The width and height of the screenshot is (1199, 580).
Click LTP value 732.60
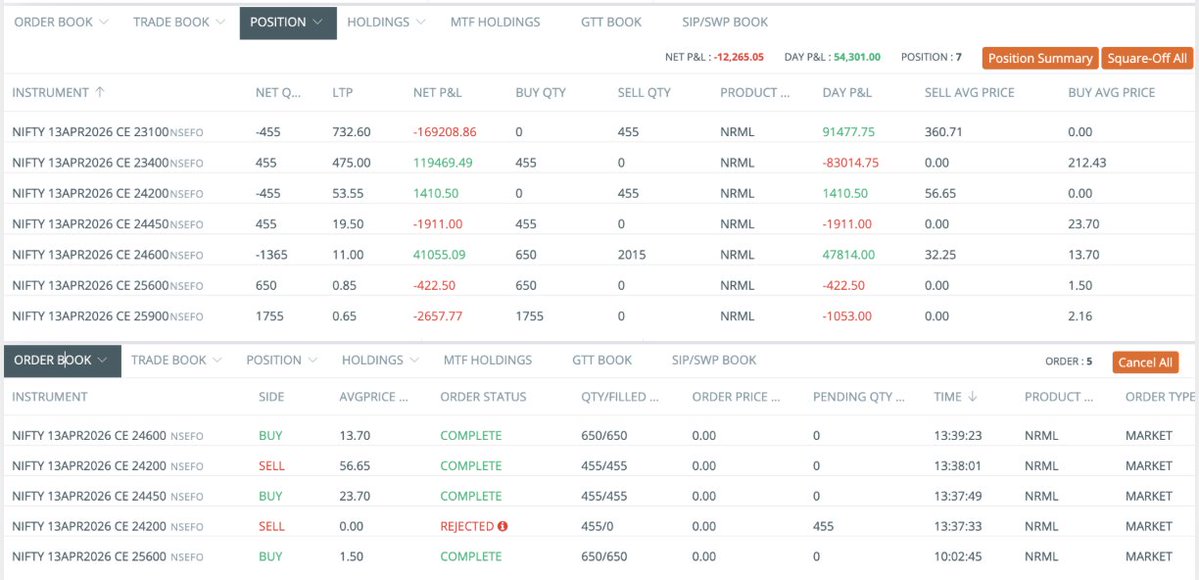click(351, 132)
